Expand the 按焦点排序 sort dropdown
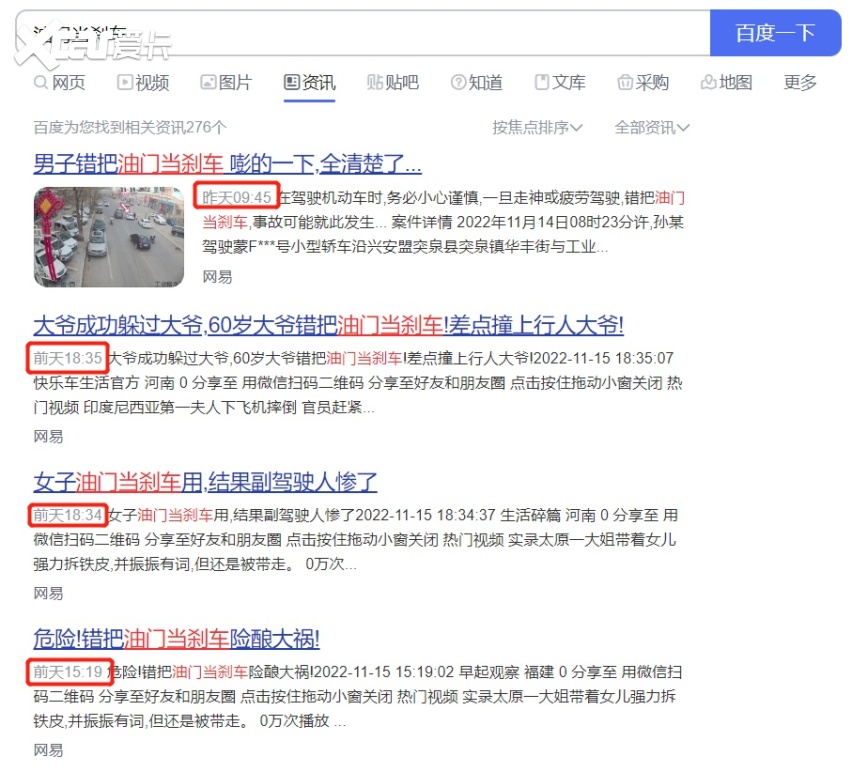The image size is (852, 772). [537, 128]
